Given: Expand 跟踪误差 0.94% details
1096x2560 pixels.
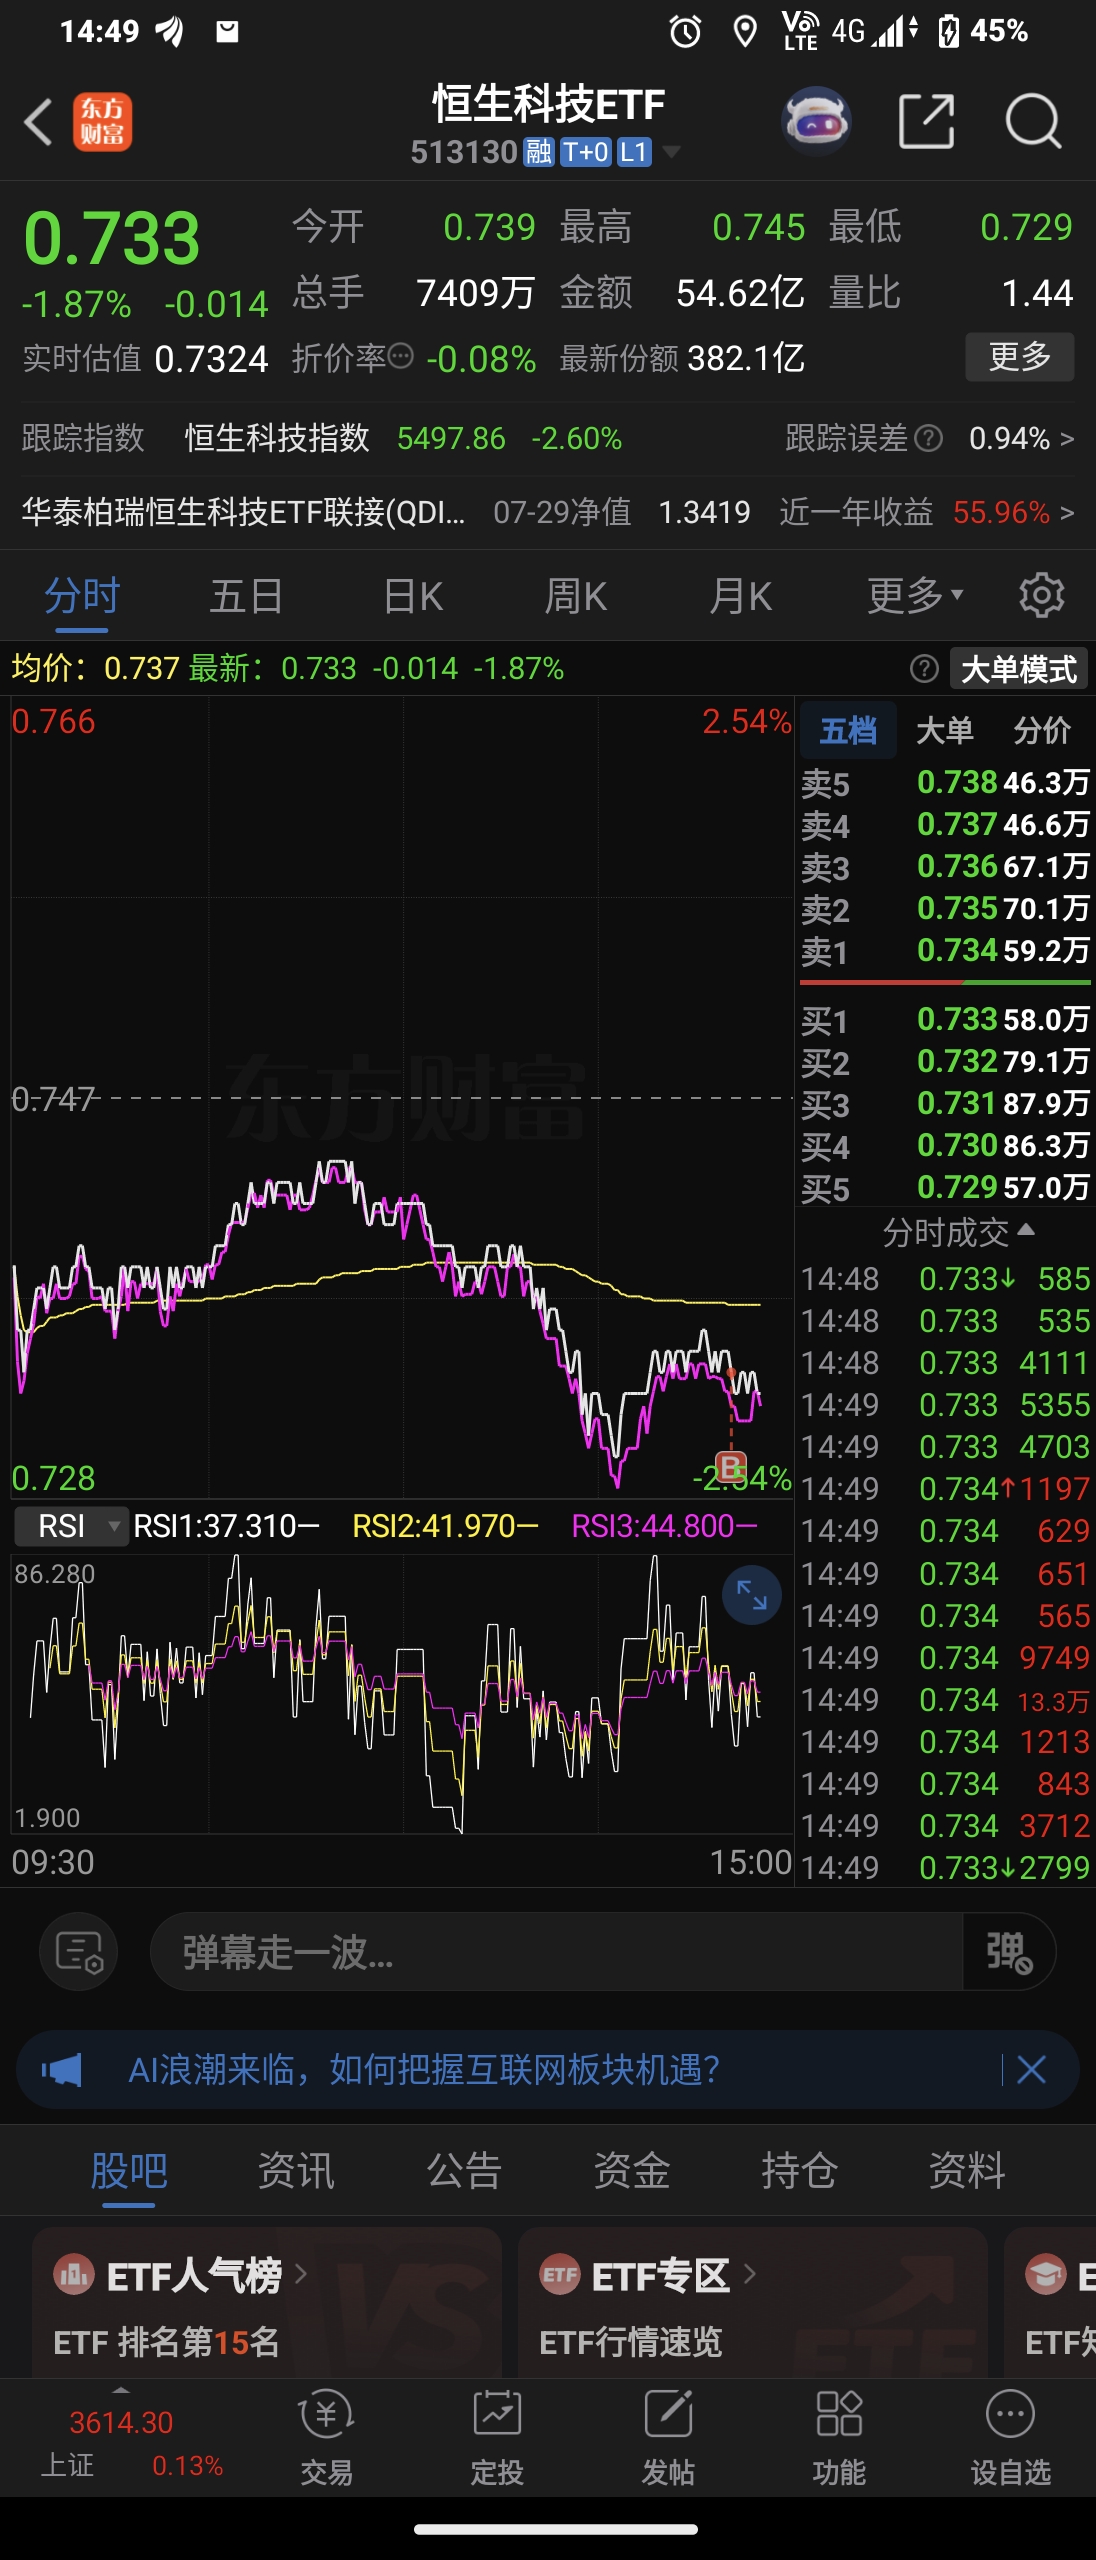Looking at the screenshot, I should point(930,438).
